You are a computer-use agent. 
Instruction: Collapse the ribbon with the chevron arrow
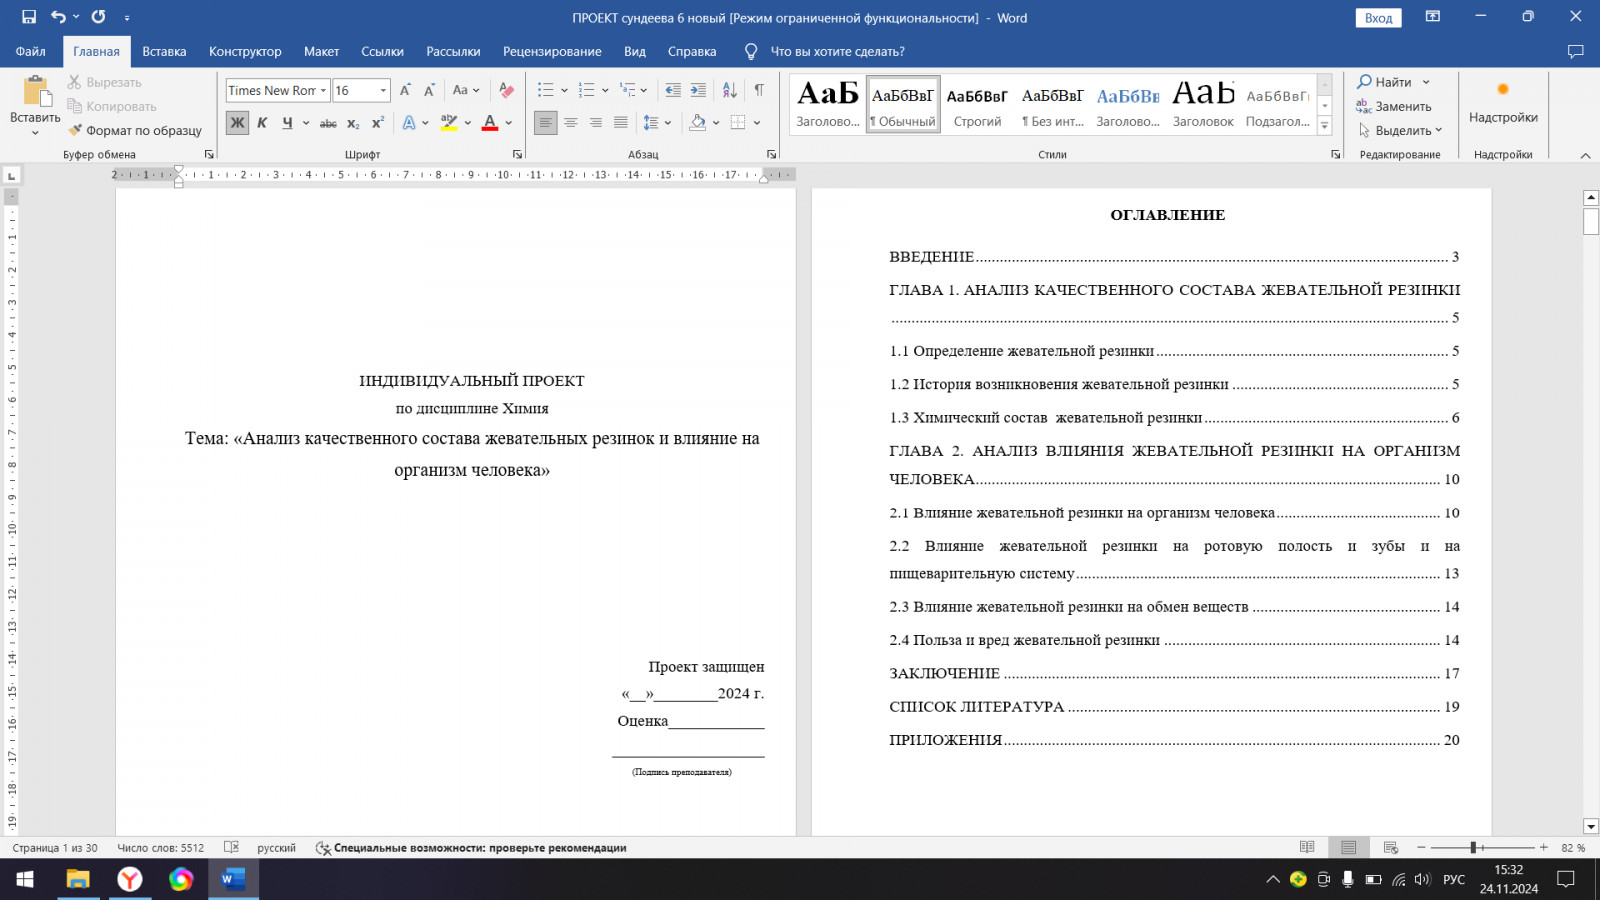point(1585,155)
